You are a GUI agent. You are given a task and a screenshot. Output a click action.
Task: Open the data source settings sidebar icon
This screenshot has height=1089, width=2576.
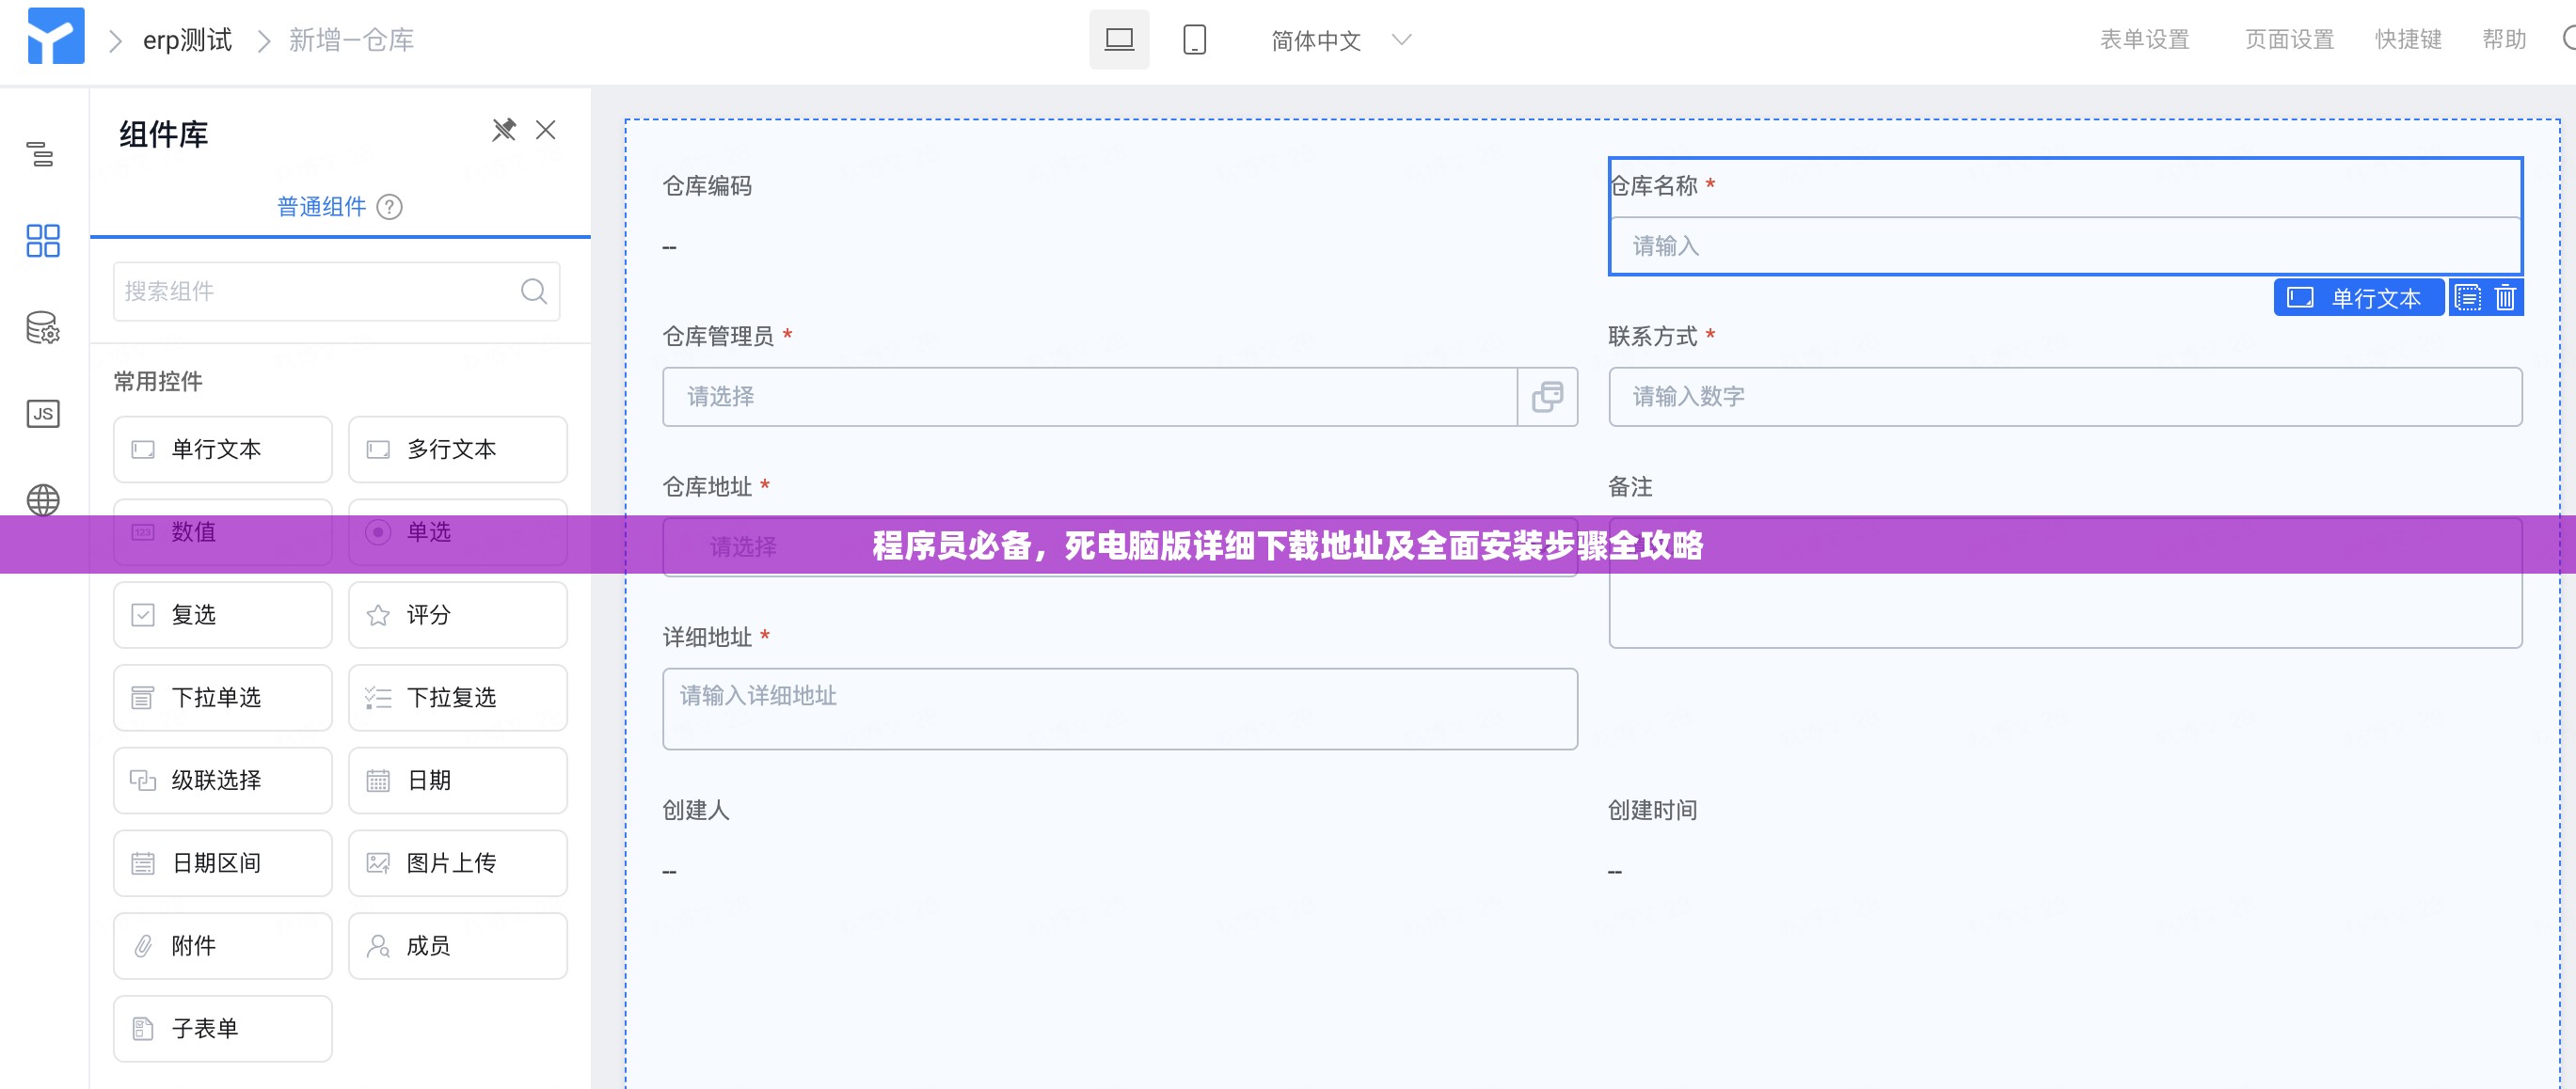tap(43, 327)
